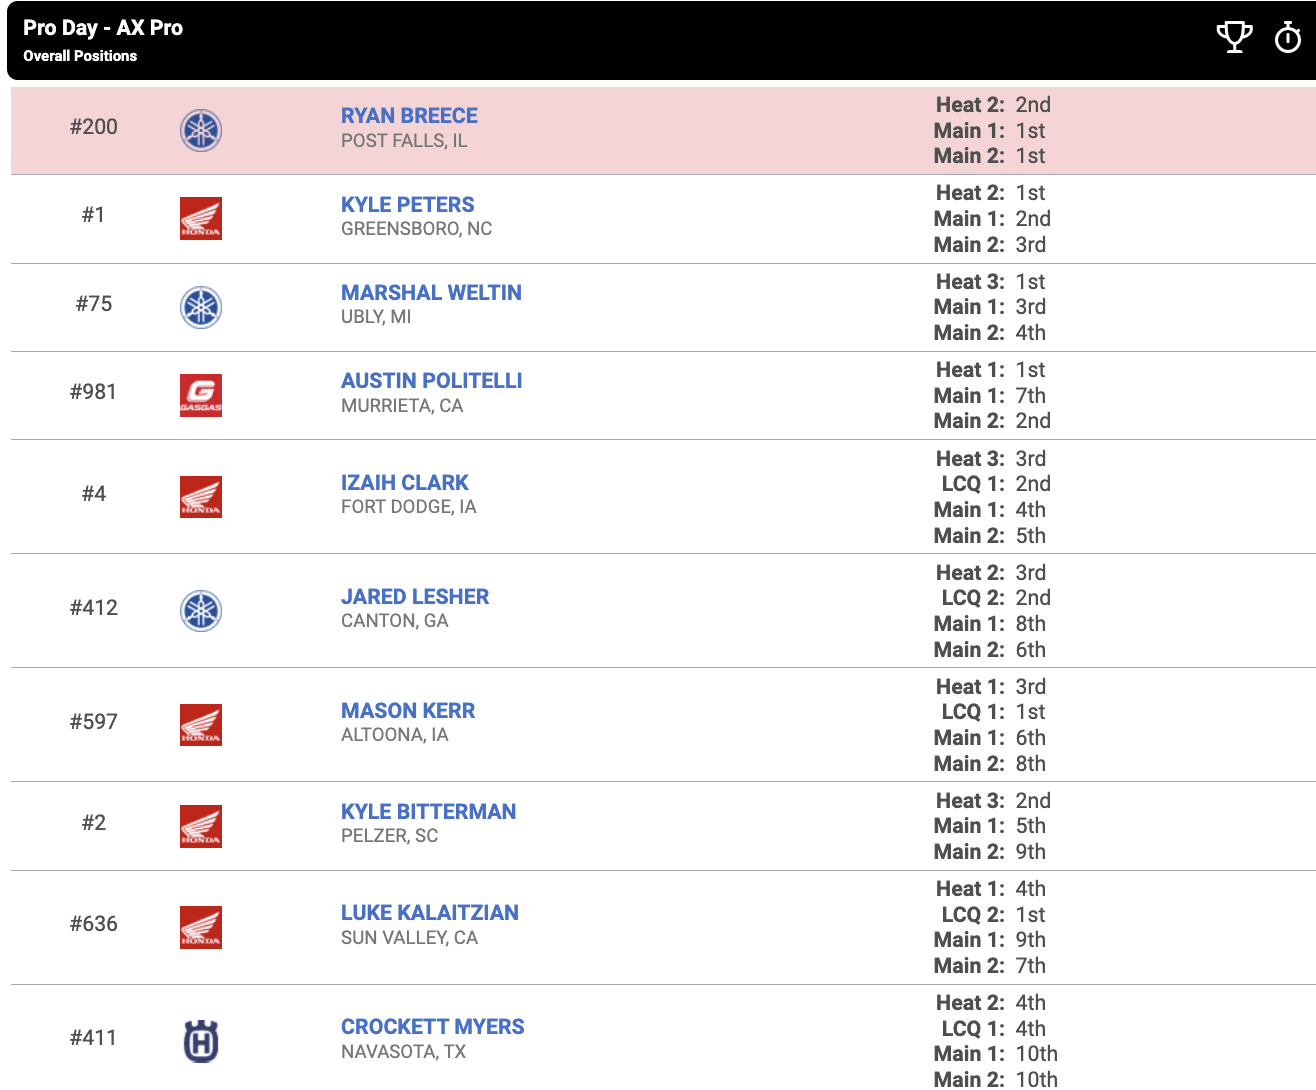The height and width of the screenshot is (1090, 1316).
Task: Select Kyle Bitterman's name link
Action: 428,812
